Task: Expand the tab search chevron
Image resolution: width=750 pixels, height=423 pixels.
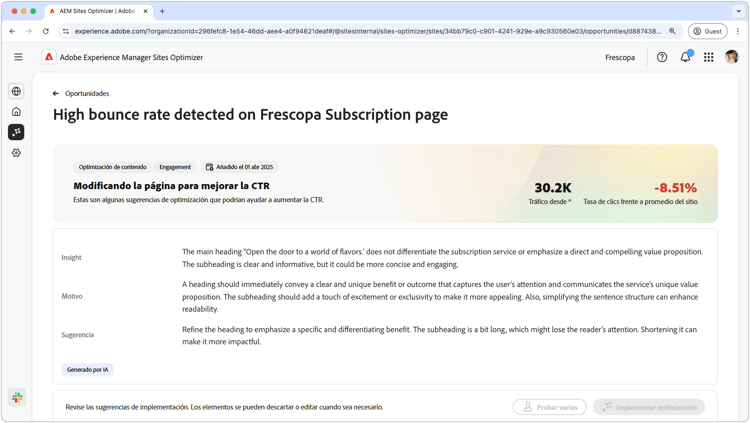Action: (738, 11)
